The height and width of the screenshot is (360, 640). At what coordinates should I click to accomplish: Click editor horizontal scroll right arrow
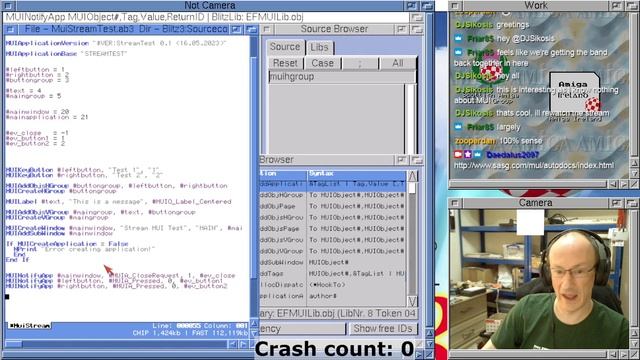tap(243, 344)
